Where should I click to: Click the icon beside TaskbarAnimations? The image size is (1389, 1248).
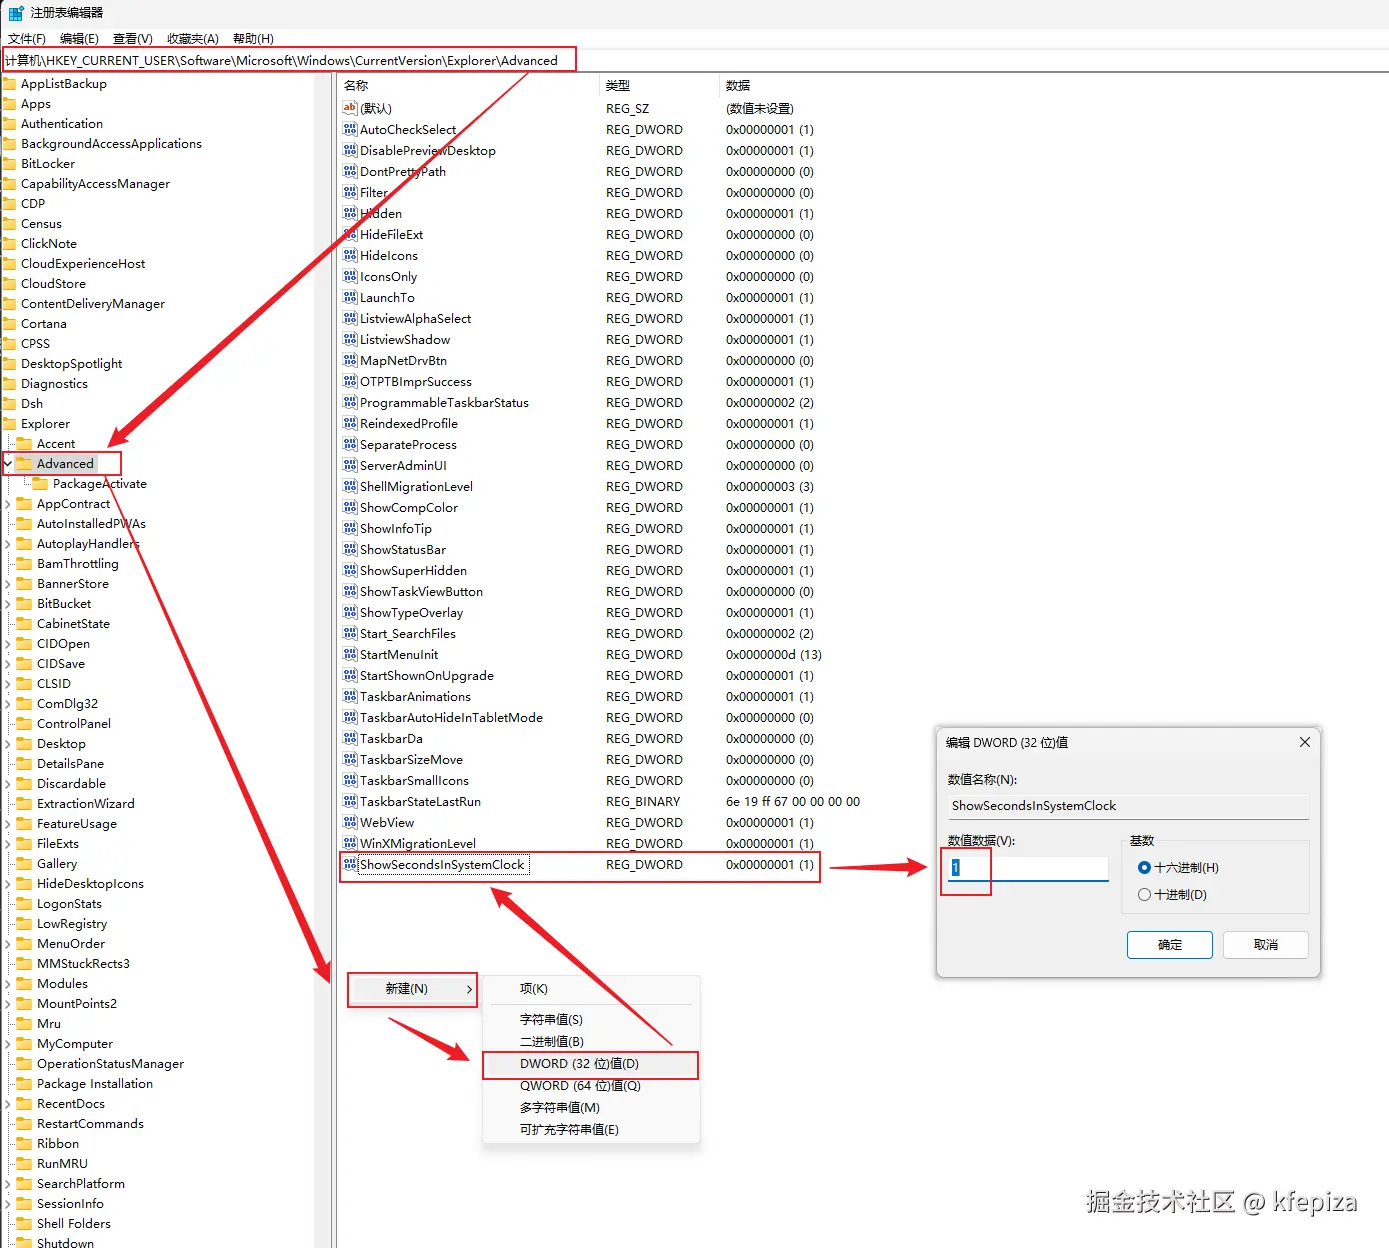pyautogui.click(x=350, y=696)
